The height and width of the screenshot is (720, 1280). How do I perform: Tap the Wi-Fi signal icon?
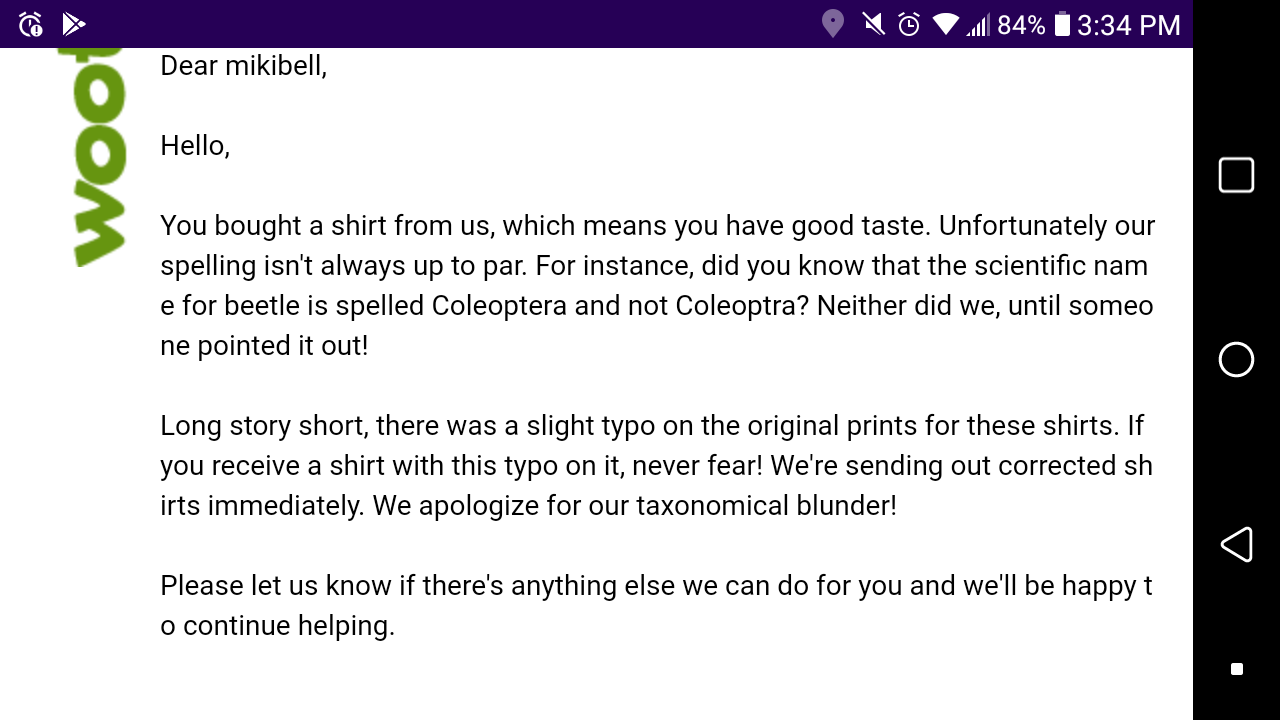pyautogui.click(x=945, y=24)
